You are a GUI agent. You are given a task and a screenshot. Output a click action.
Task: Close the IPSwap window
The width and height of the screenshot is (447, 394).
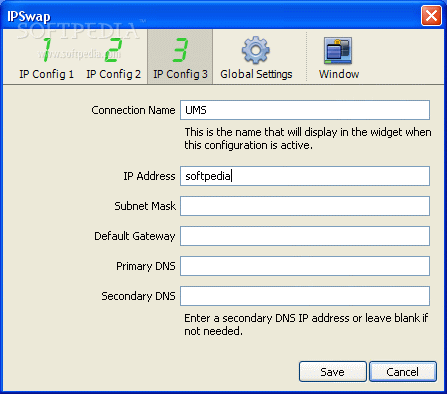(x=431, y=15)
